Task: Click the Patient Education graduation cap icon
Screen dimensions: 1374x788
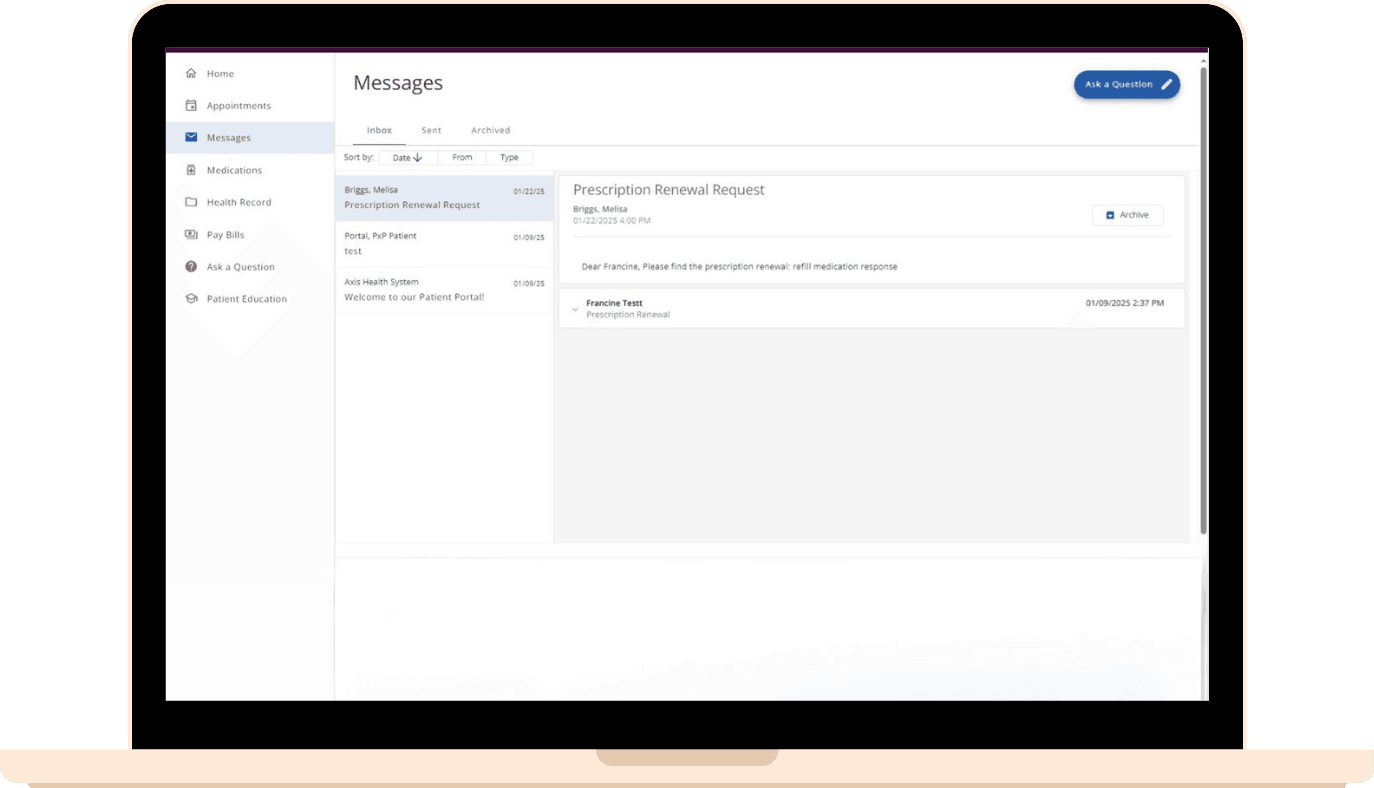Action: 191,299
